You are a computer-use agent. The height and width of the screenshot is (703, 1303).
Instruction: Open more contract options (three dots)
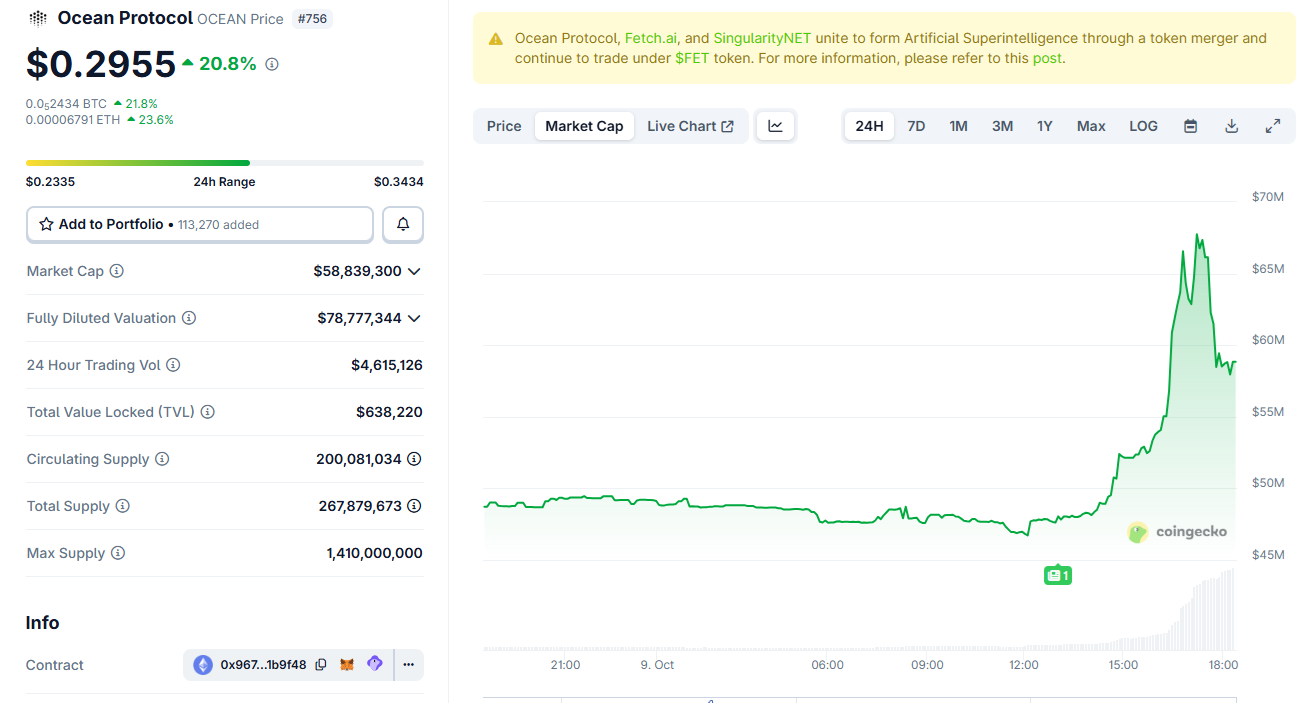coord(408,665)
